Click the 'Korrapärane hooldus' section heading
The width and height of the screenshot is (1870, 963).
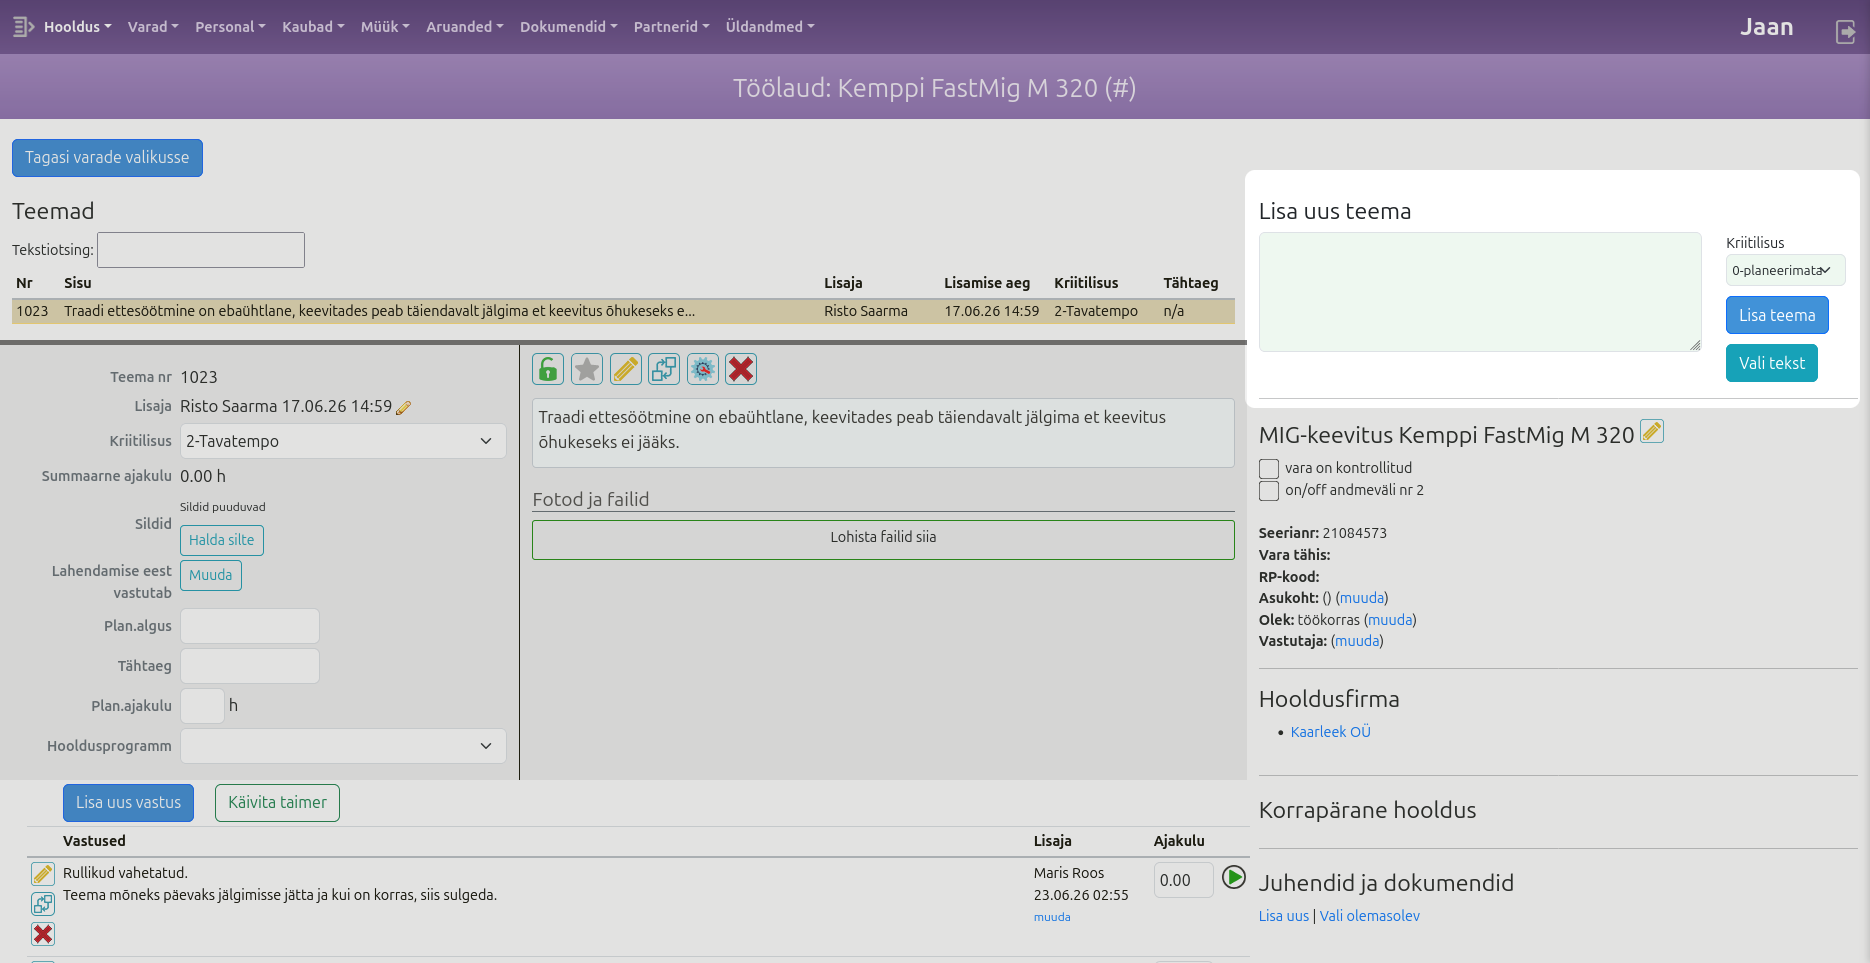[x=1367, y=810]
